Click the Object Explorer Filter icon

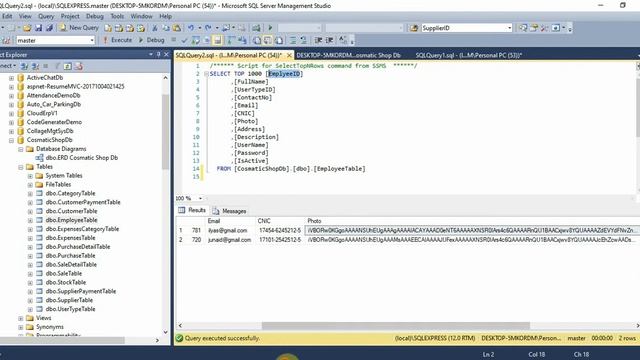pos(57,66)
